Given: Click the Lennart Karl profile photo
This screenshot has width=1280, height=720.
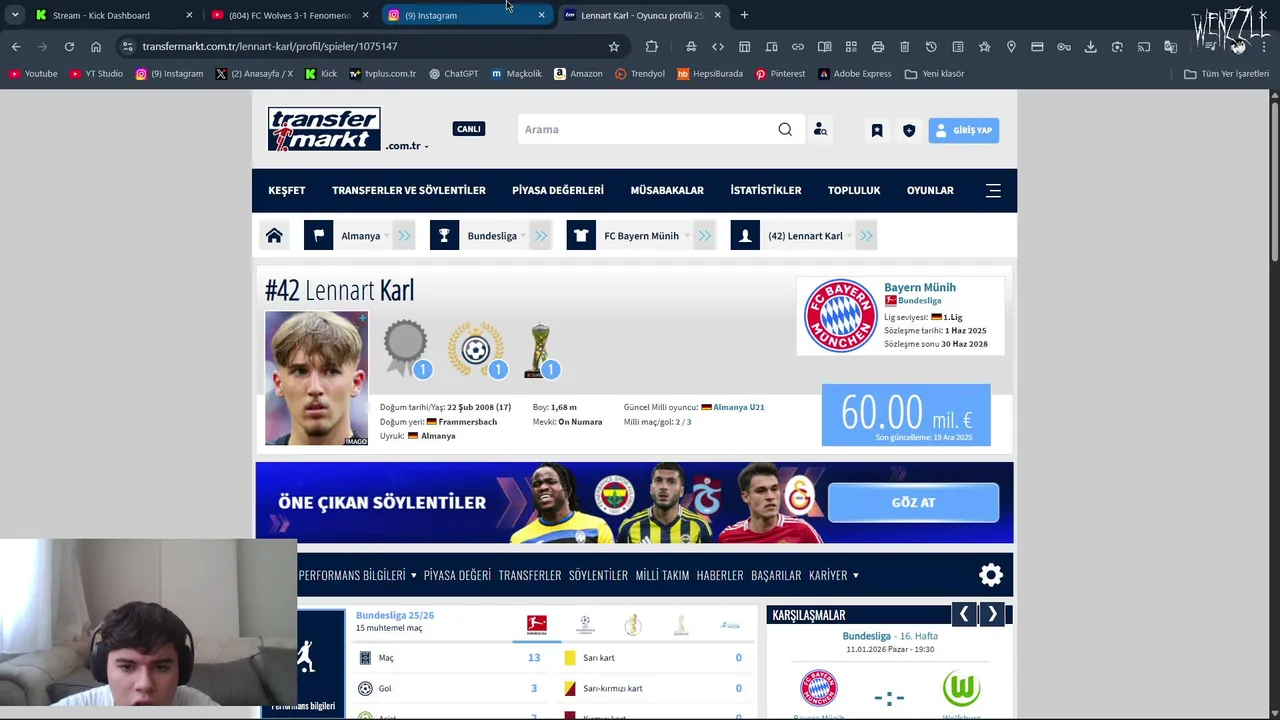Looking at the screenshot, I should click(316, 378).
